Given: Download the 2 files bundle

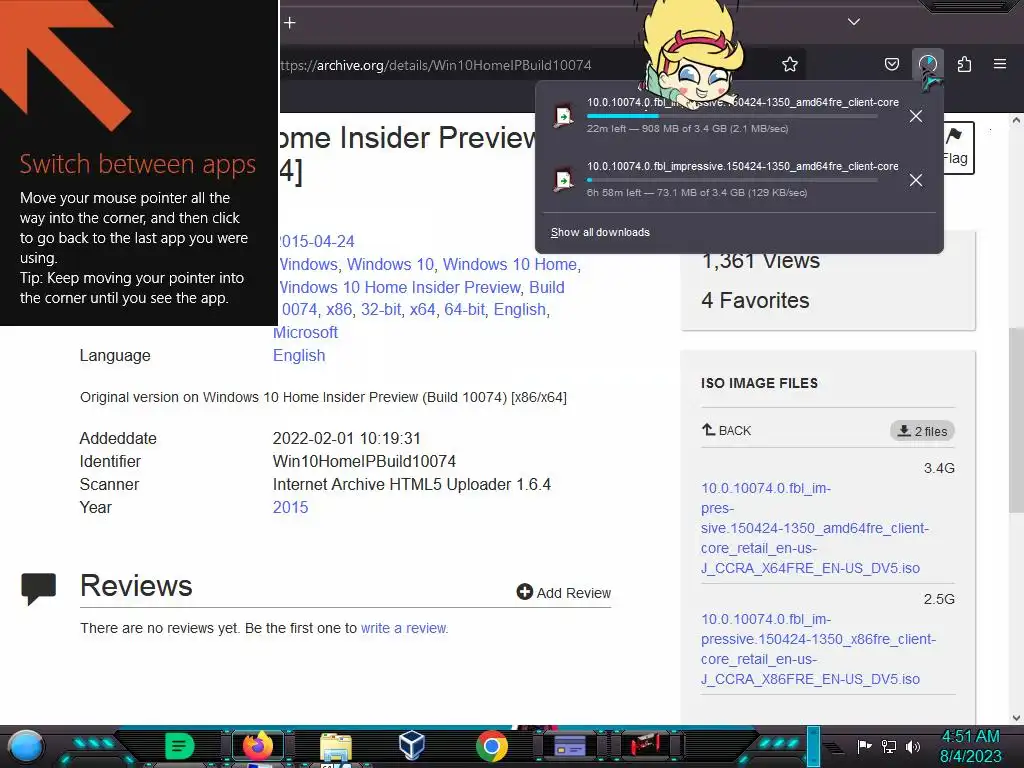Looking at the screenshot, I should click(x=922, y=431).
